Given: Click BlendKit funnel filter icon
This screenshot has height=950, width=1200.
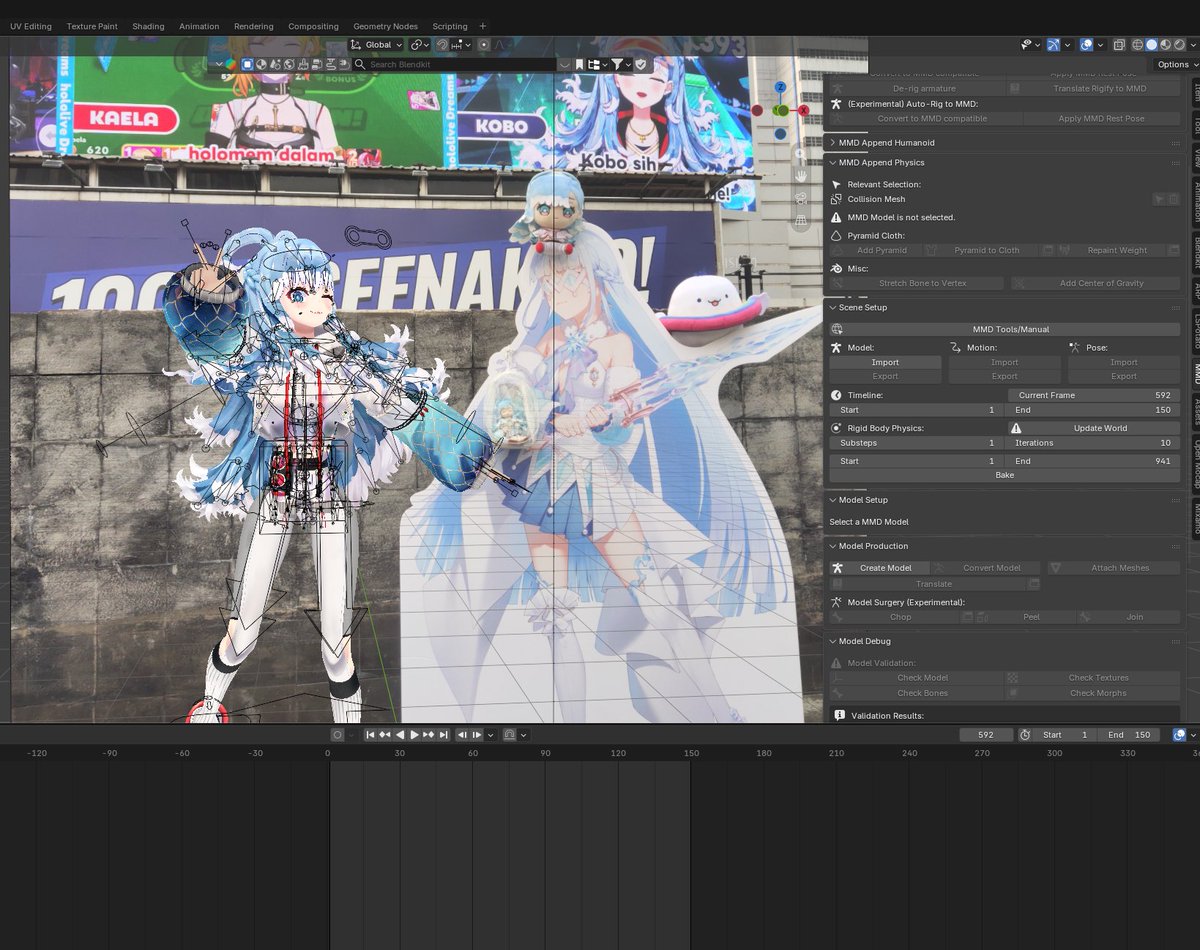Looking at the screenshot, I should (621, 64).
